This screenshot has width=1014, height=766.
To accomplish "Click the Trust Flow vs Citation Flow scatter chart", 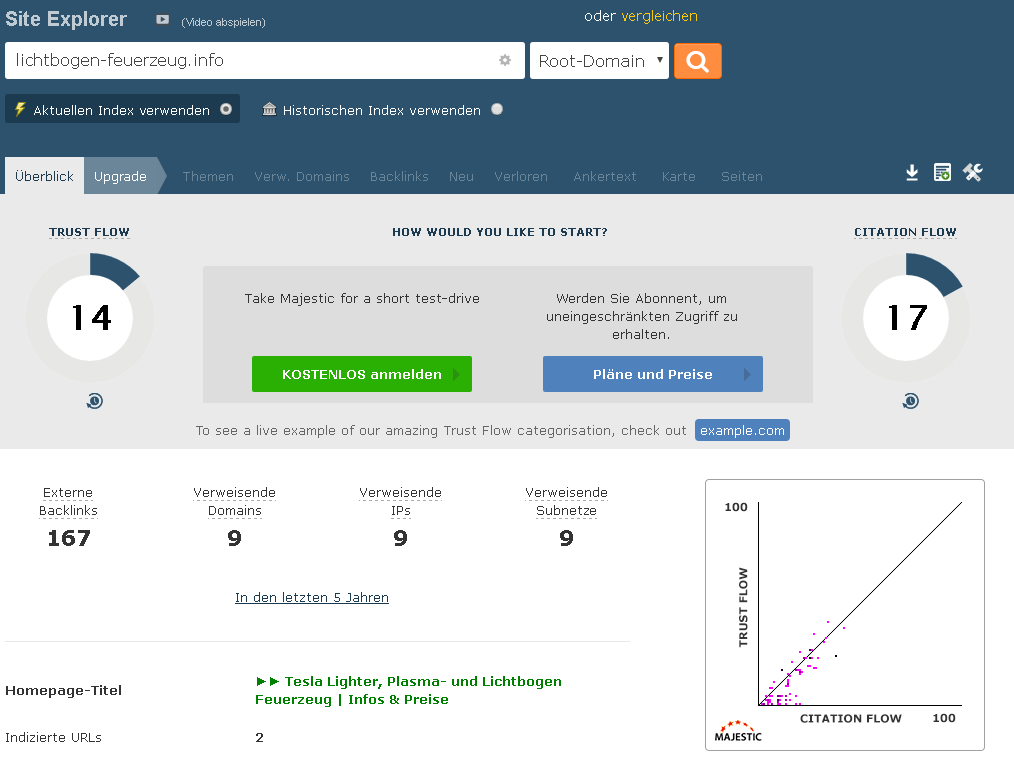I will click(x=845, y=615).
